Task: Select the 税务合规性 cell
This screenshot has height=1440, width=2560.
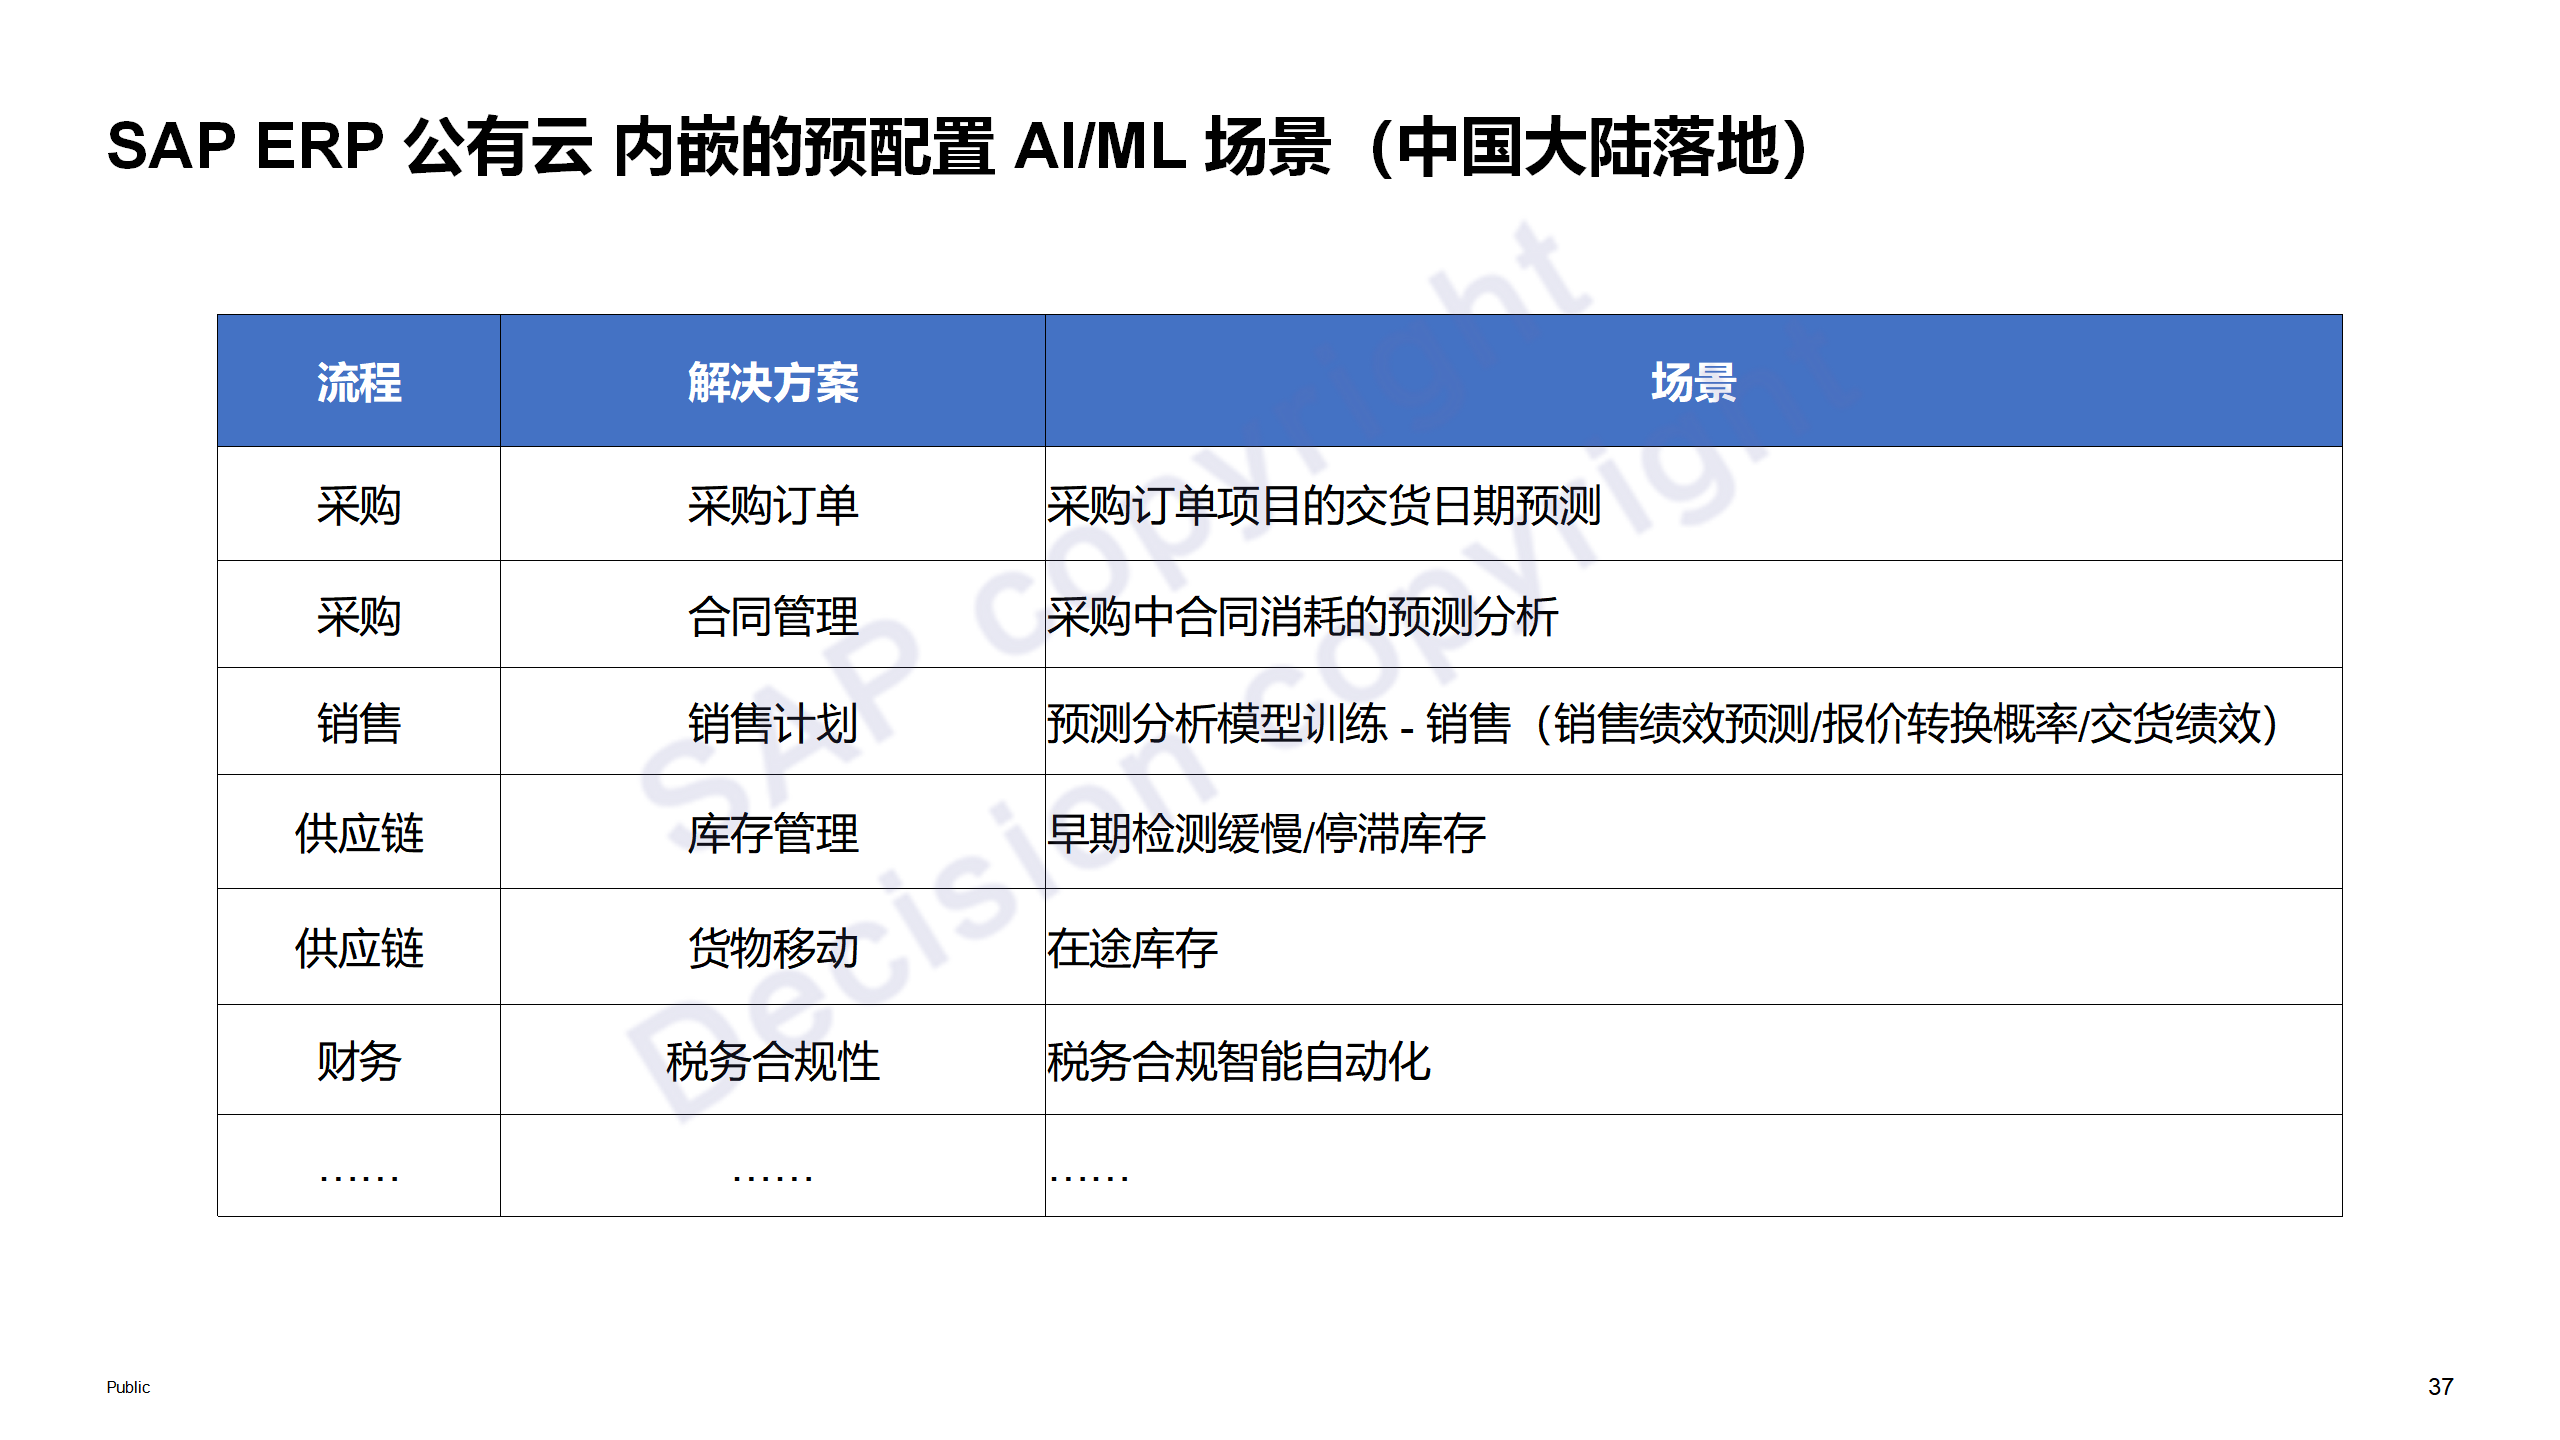Action: click(772, 1061)
